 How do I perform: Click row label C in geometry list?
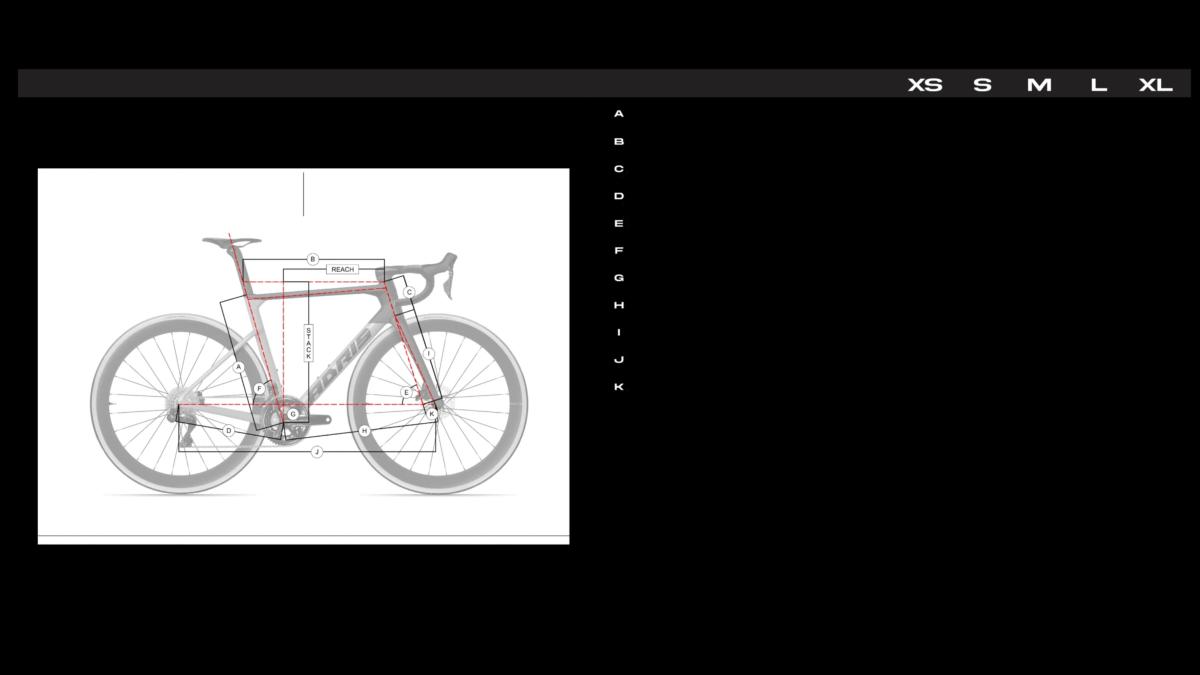619,169
